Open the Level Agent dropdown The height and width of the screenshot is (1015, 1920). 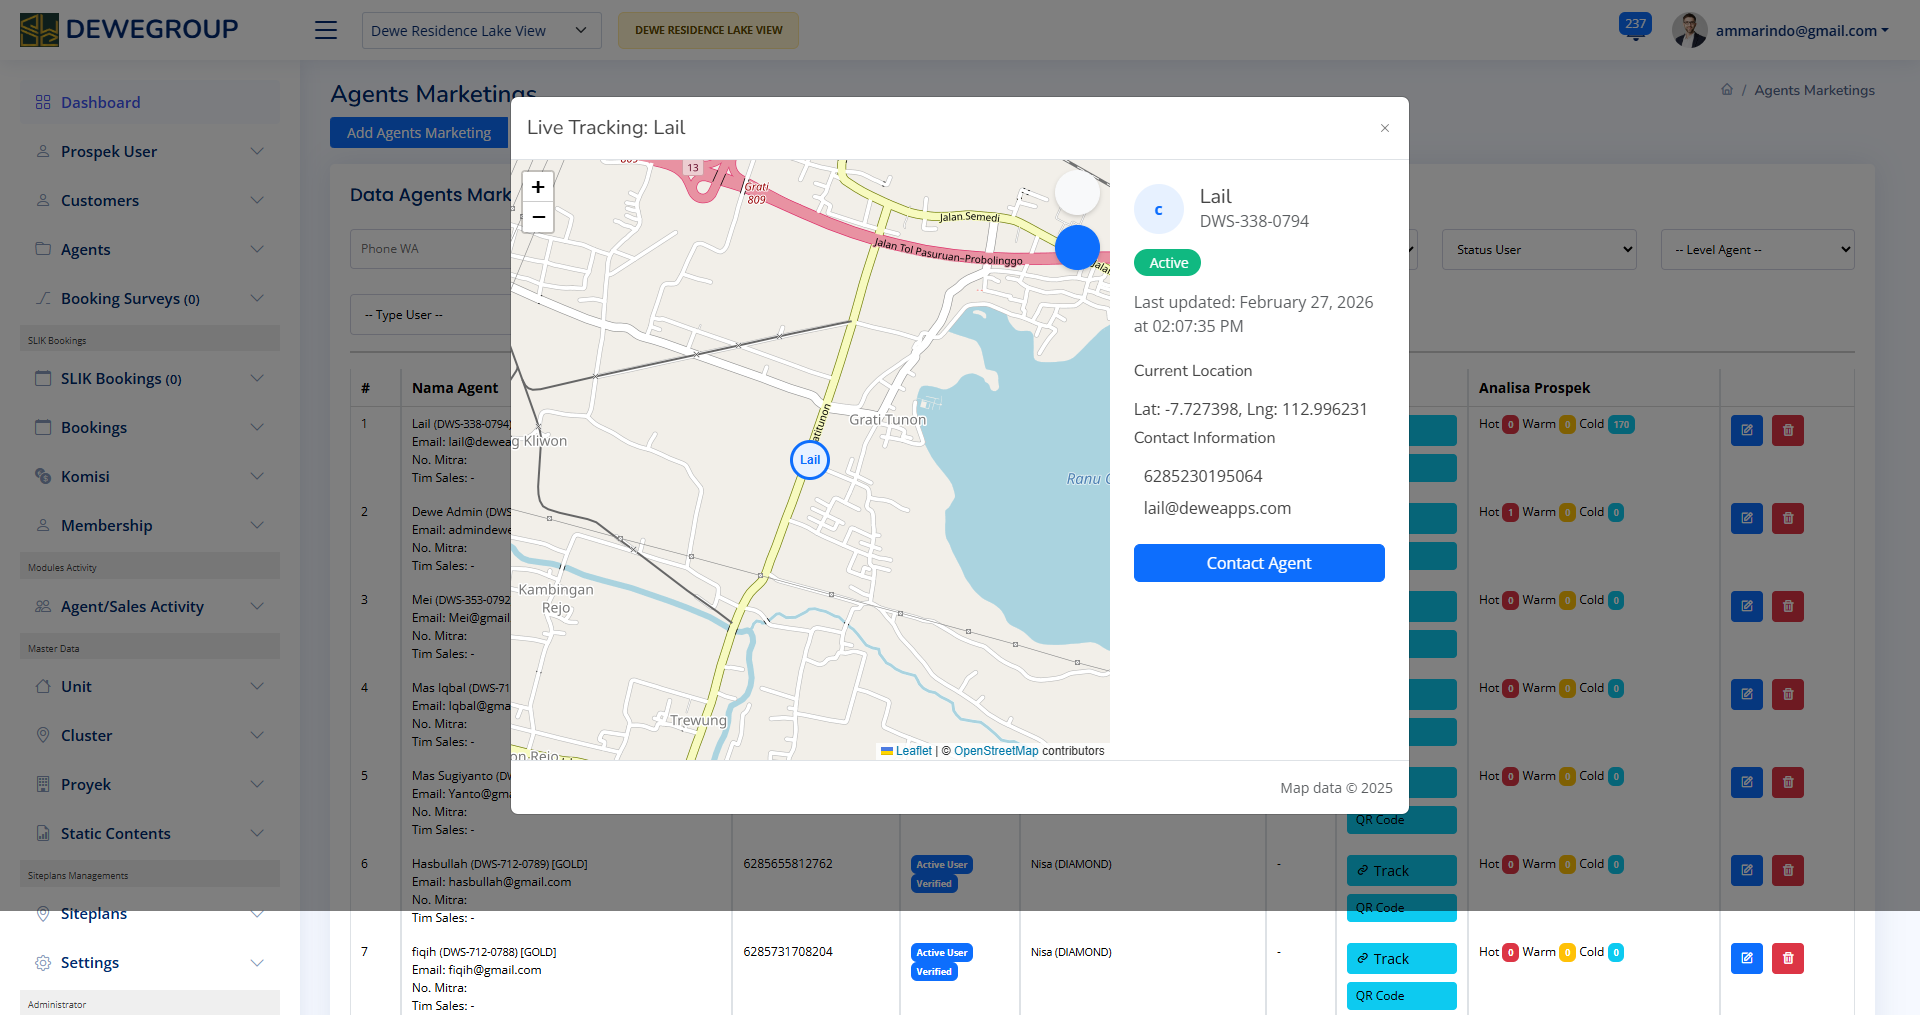[1757, 250]
